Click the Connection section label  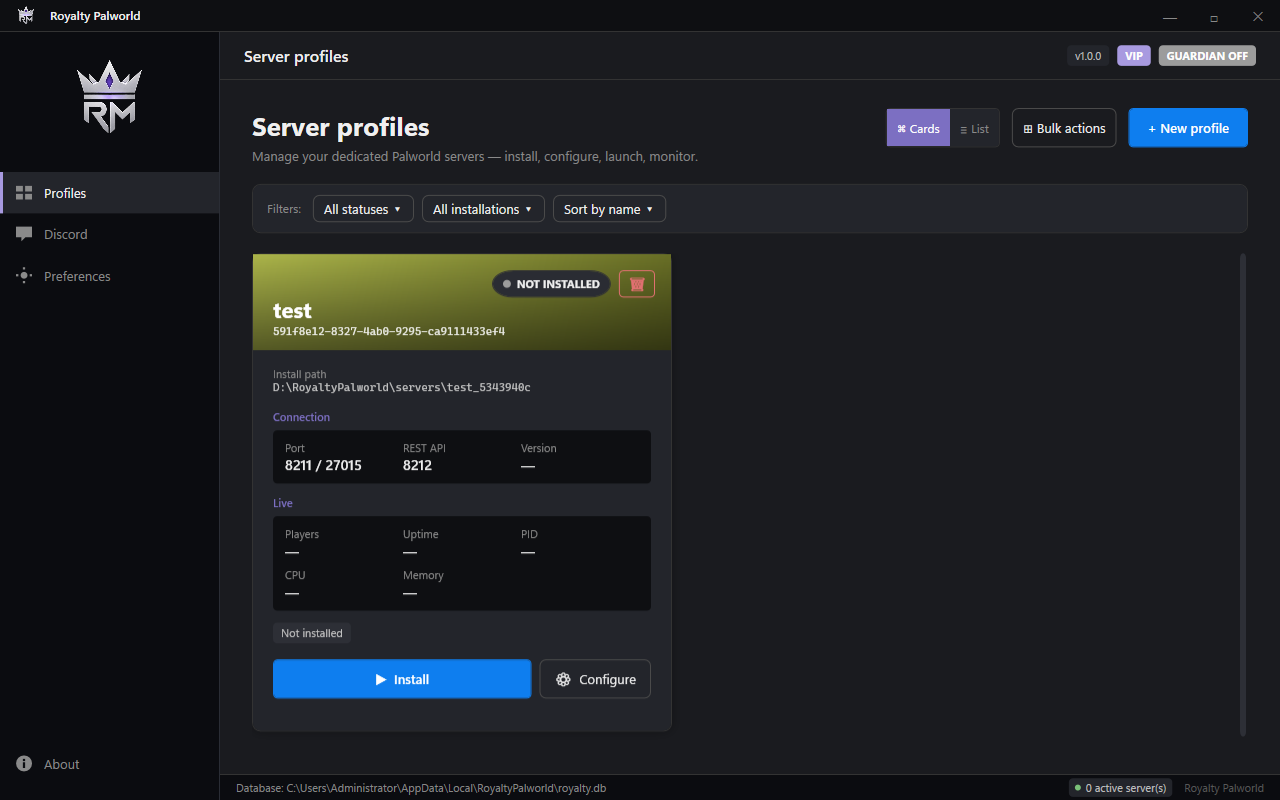301,417
